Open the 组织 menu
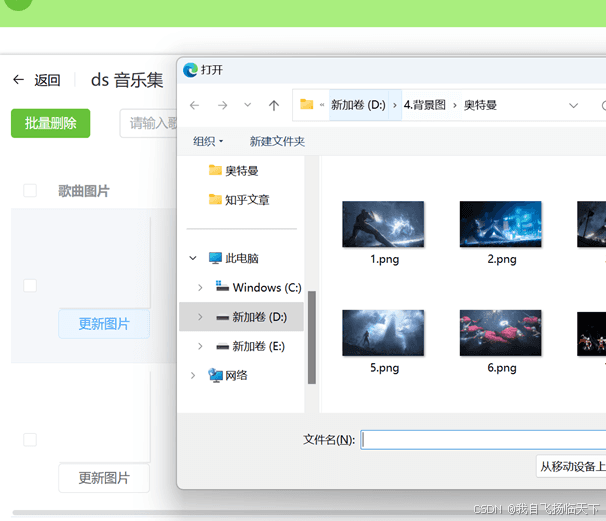This screenshot has height=521, width=606. point(208,141)
